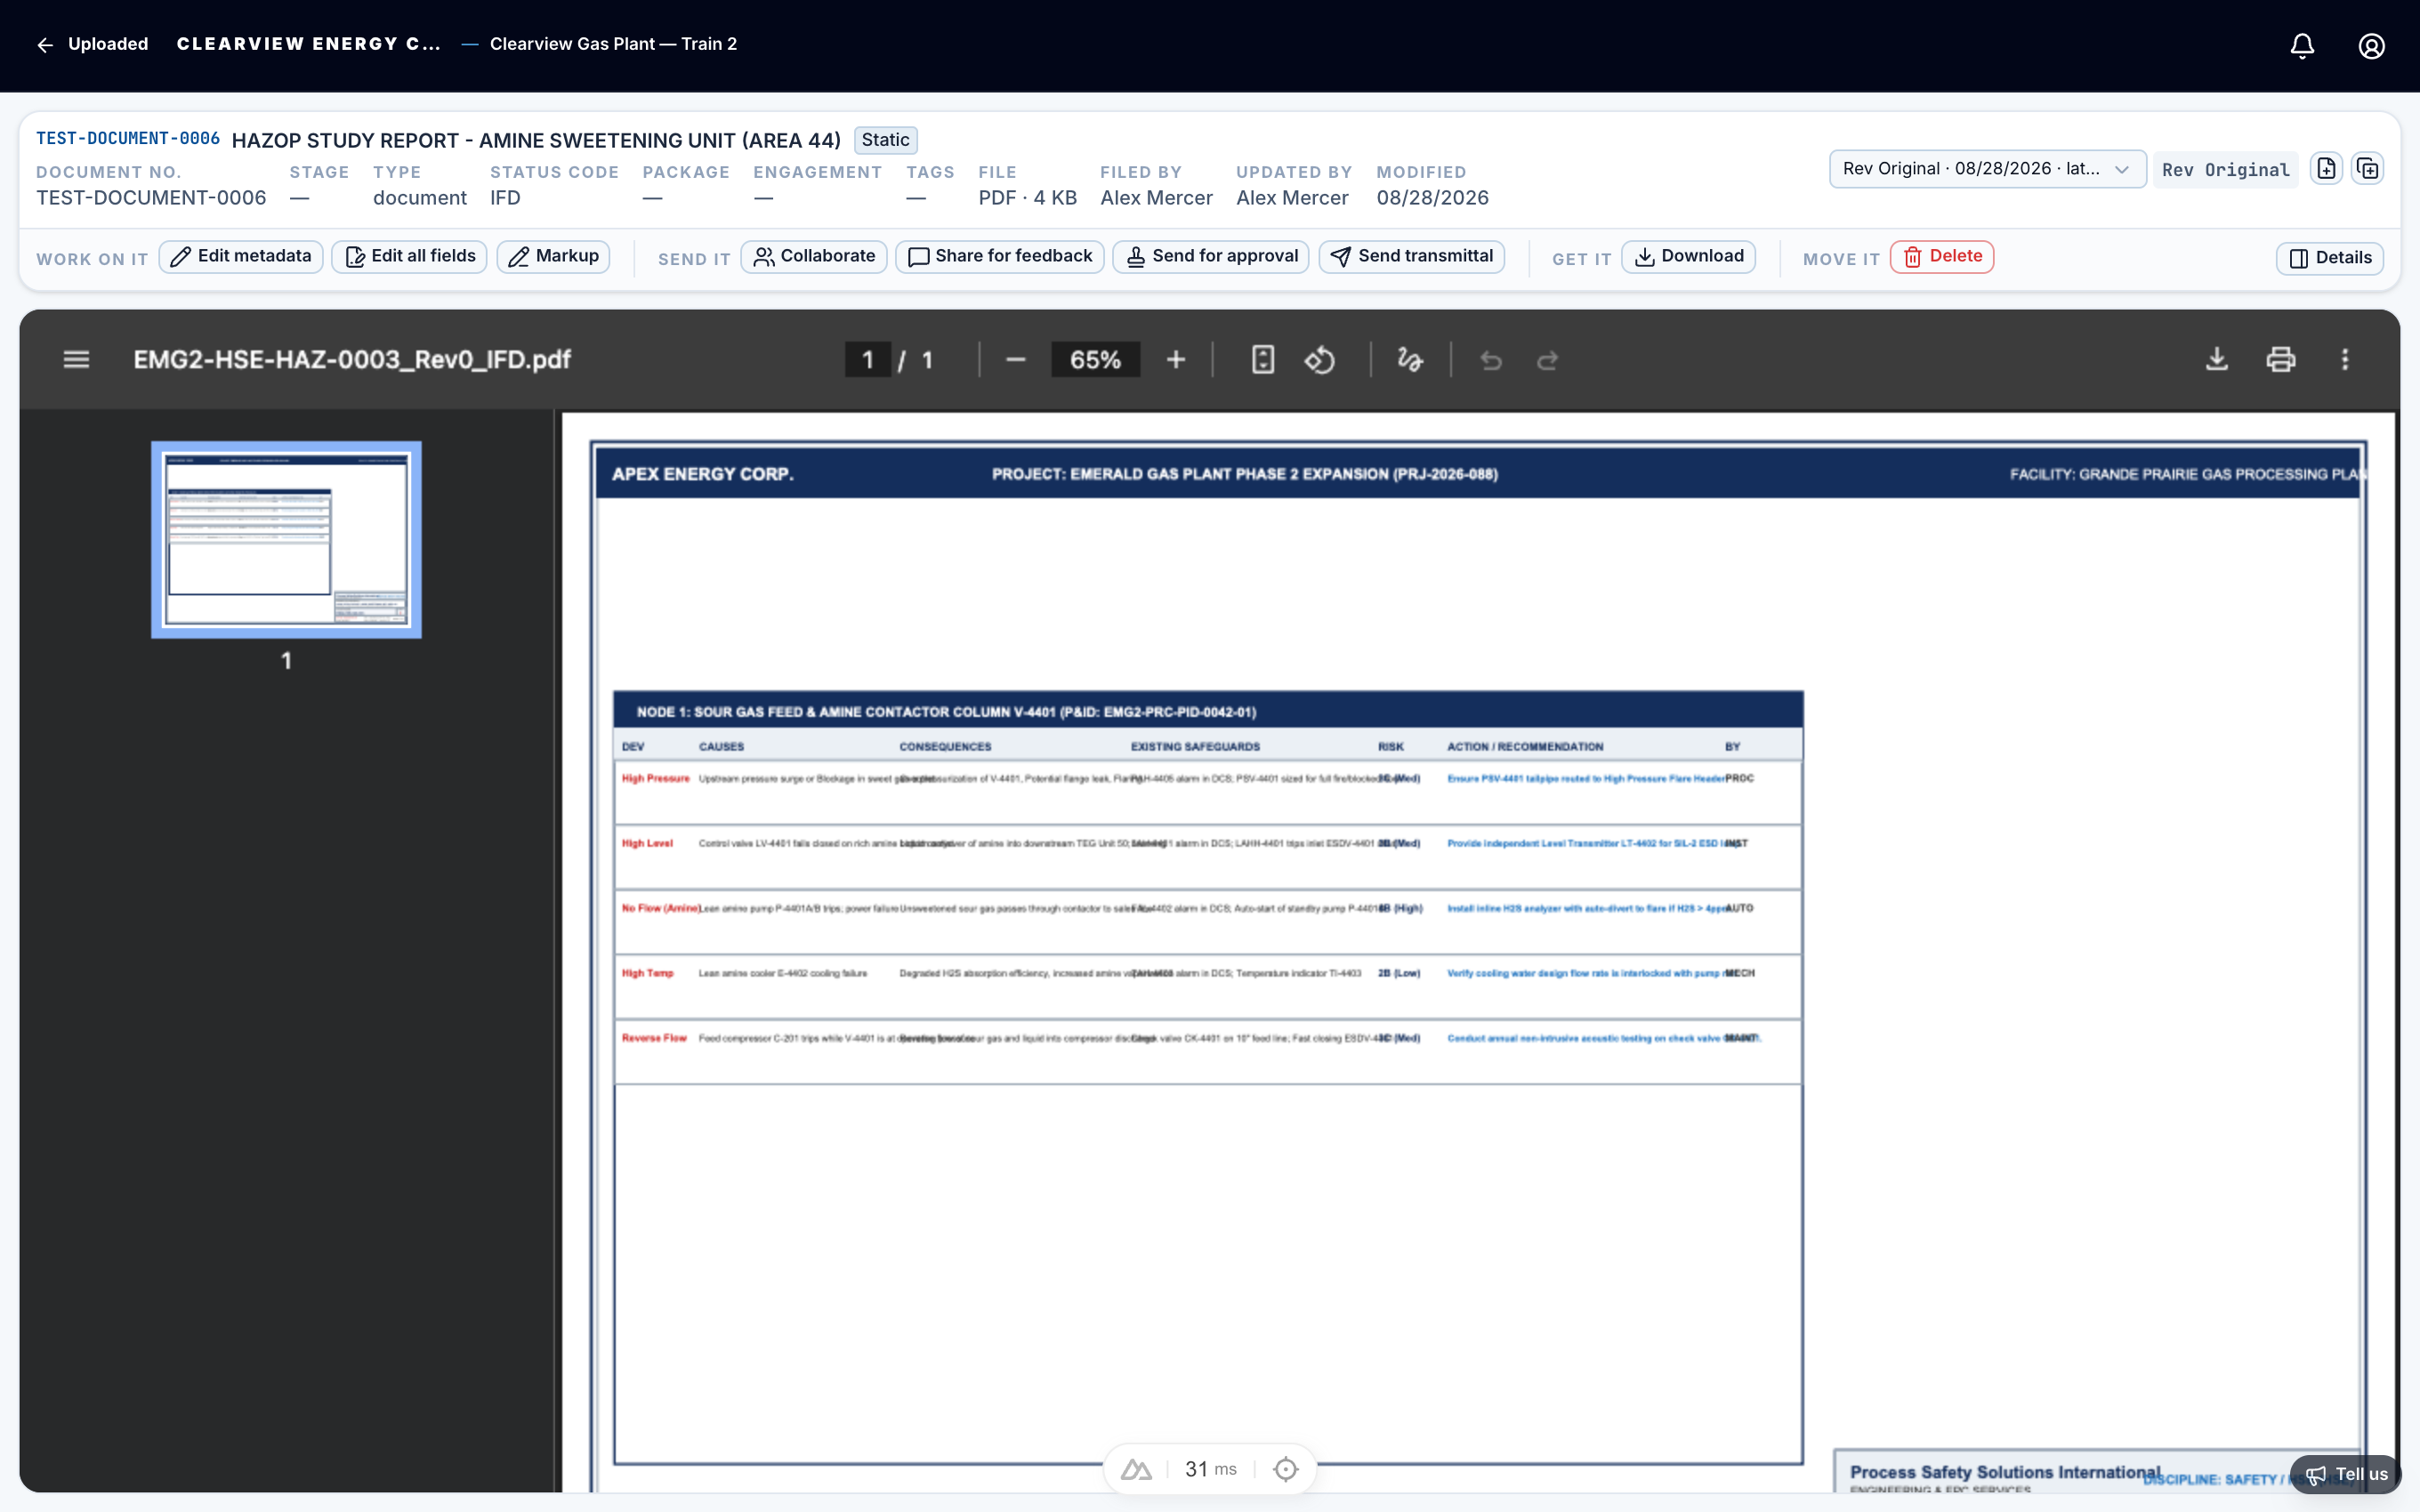Click Send transmittal button
Screen dimensions: 2420x1512
tap(1412, 257)
